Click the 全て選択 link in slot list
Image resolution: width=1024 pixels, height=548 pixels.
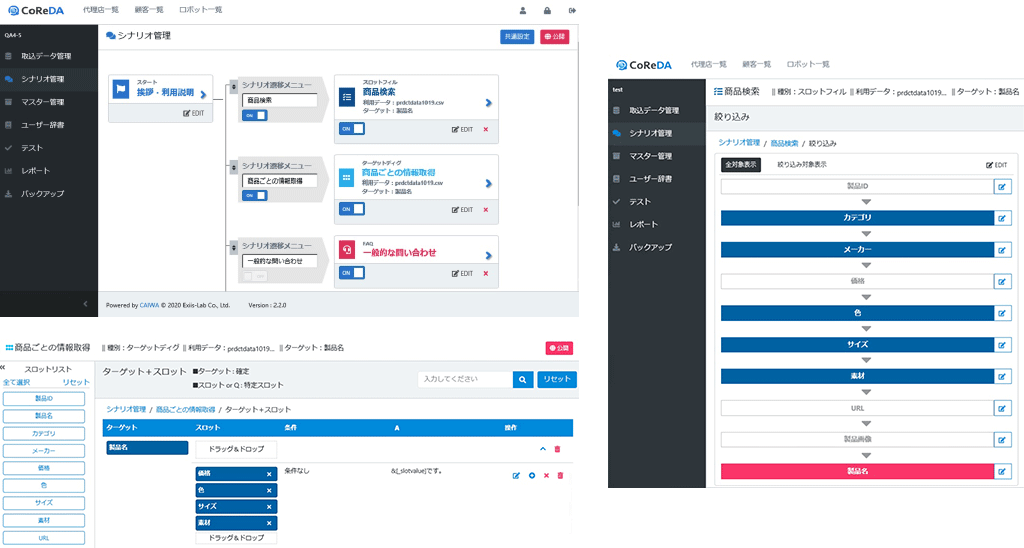coord(17,382)
